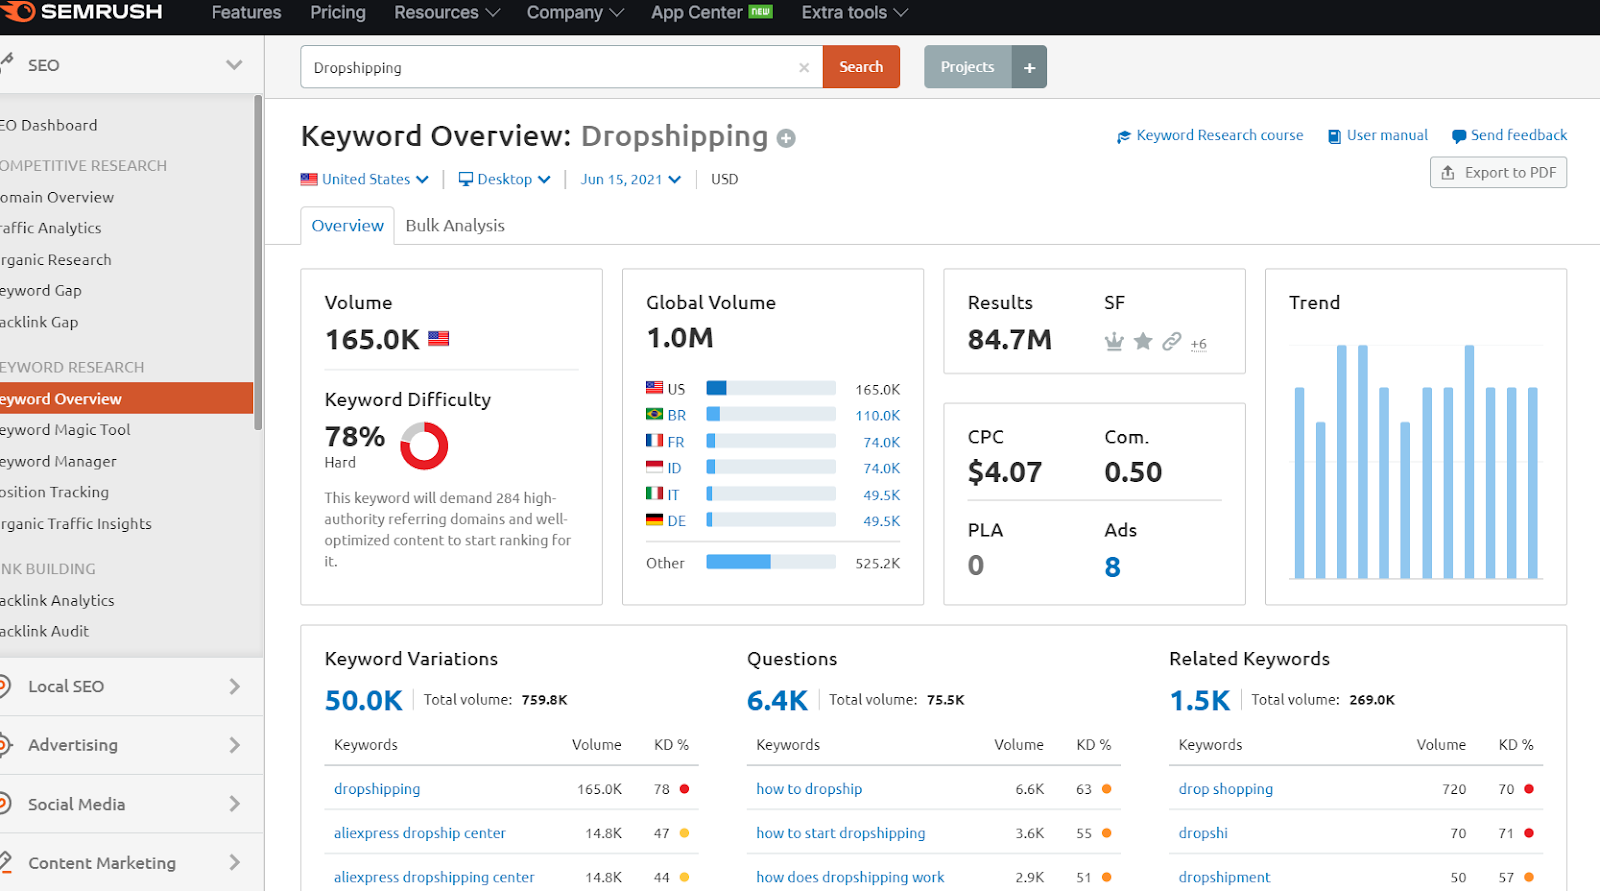Click the Italy flag in Global Volume
The height and width of the screenshot is (891, 1600).
tap(655, 493)
